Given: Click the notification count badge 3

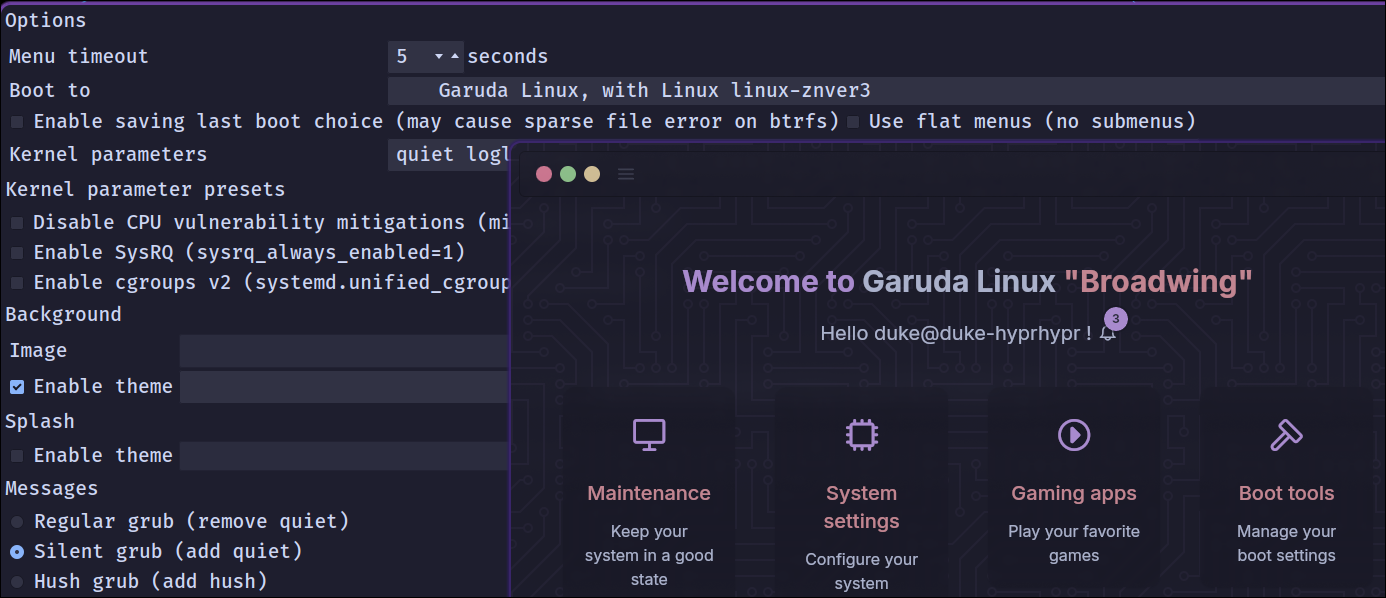Looking at the screenshot, I should pyautogui.click(x=1117, y=319).
